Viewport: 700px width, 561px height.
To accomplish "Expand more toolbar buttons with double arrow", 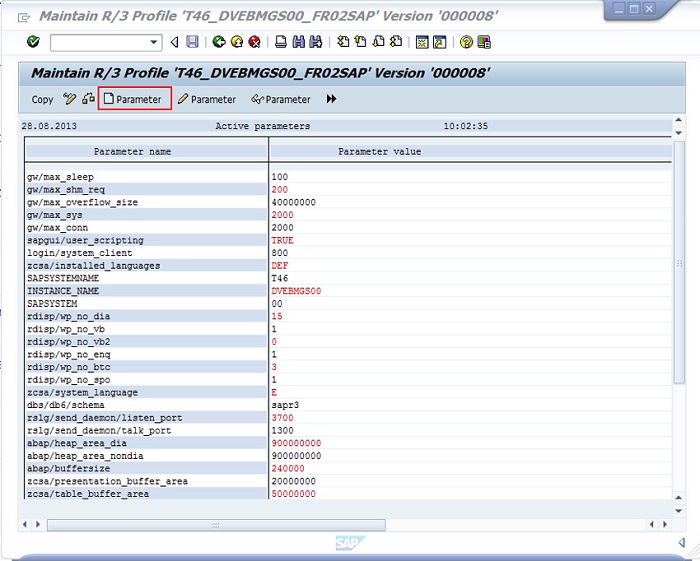I will [332, 99].
